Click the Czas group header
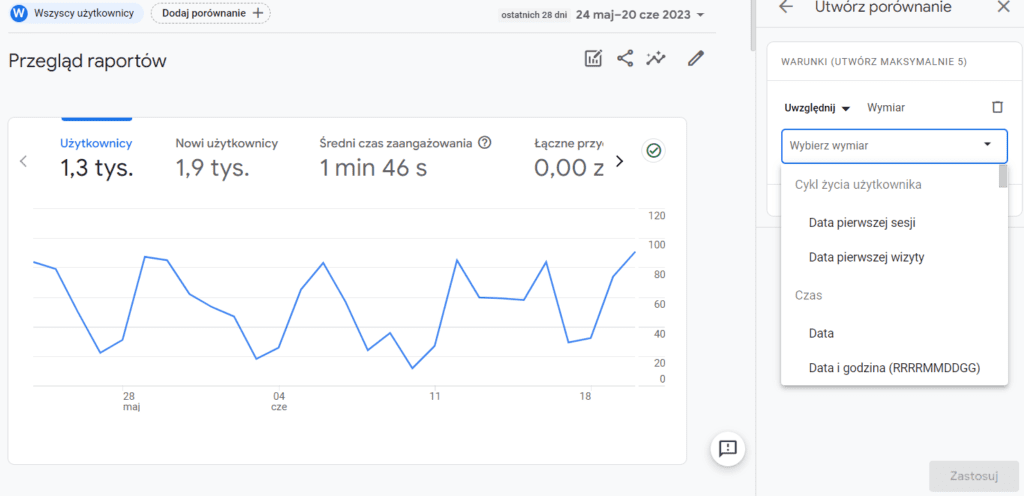The width and height of the screenshot is (1024, 496). point(808,296)
